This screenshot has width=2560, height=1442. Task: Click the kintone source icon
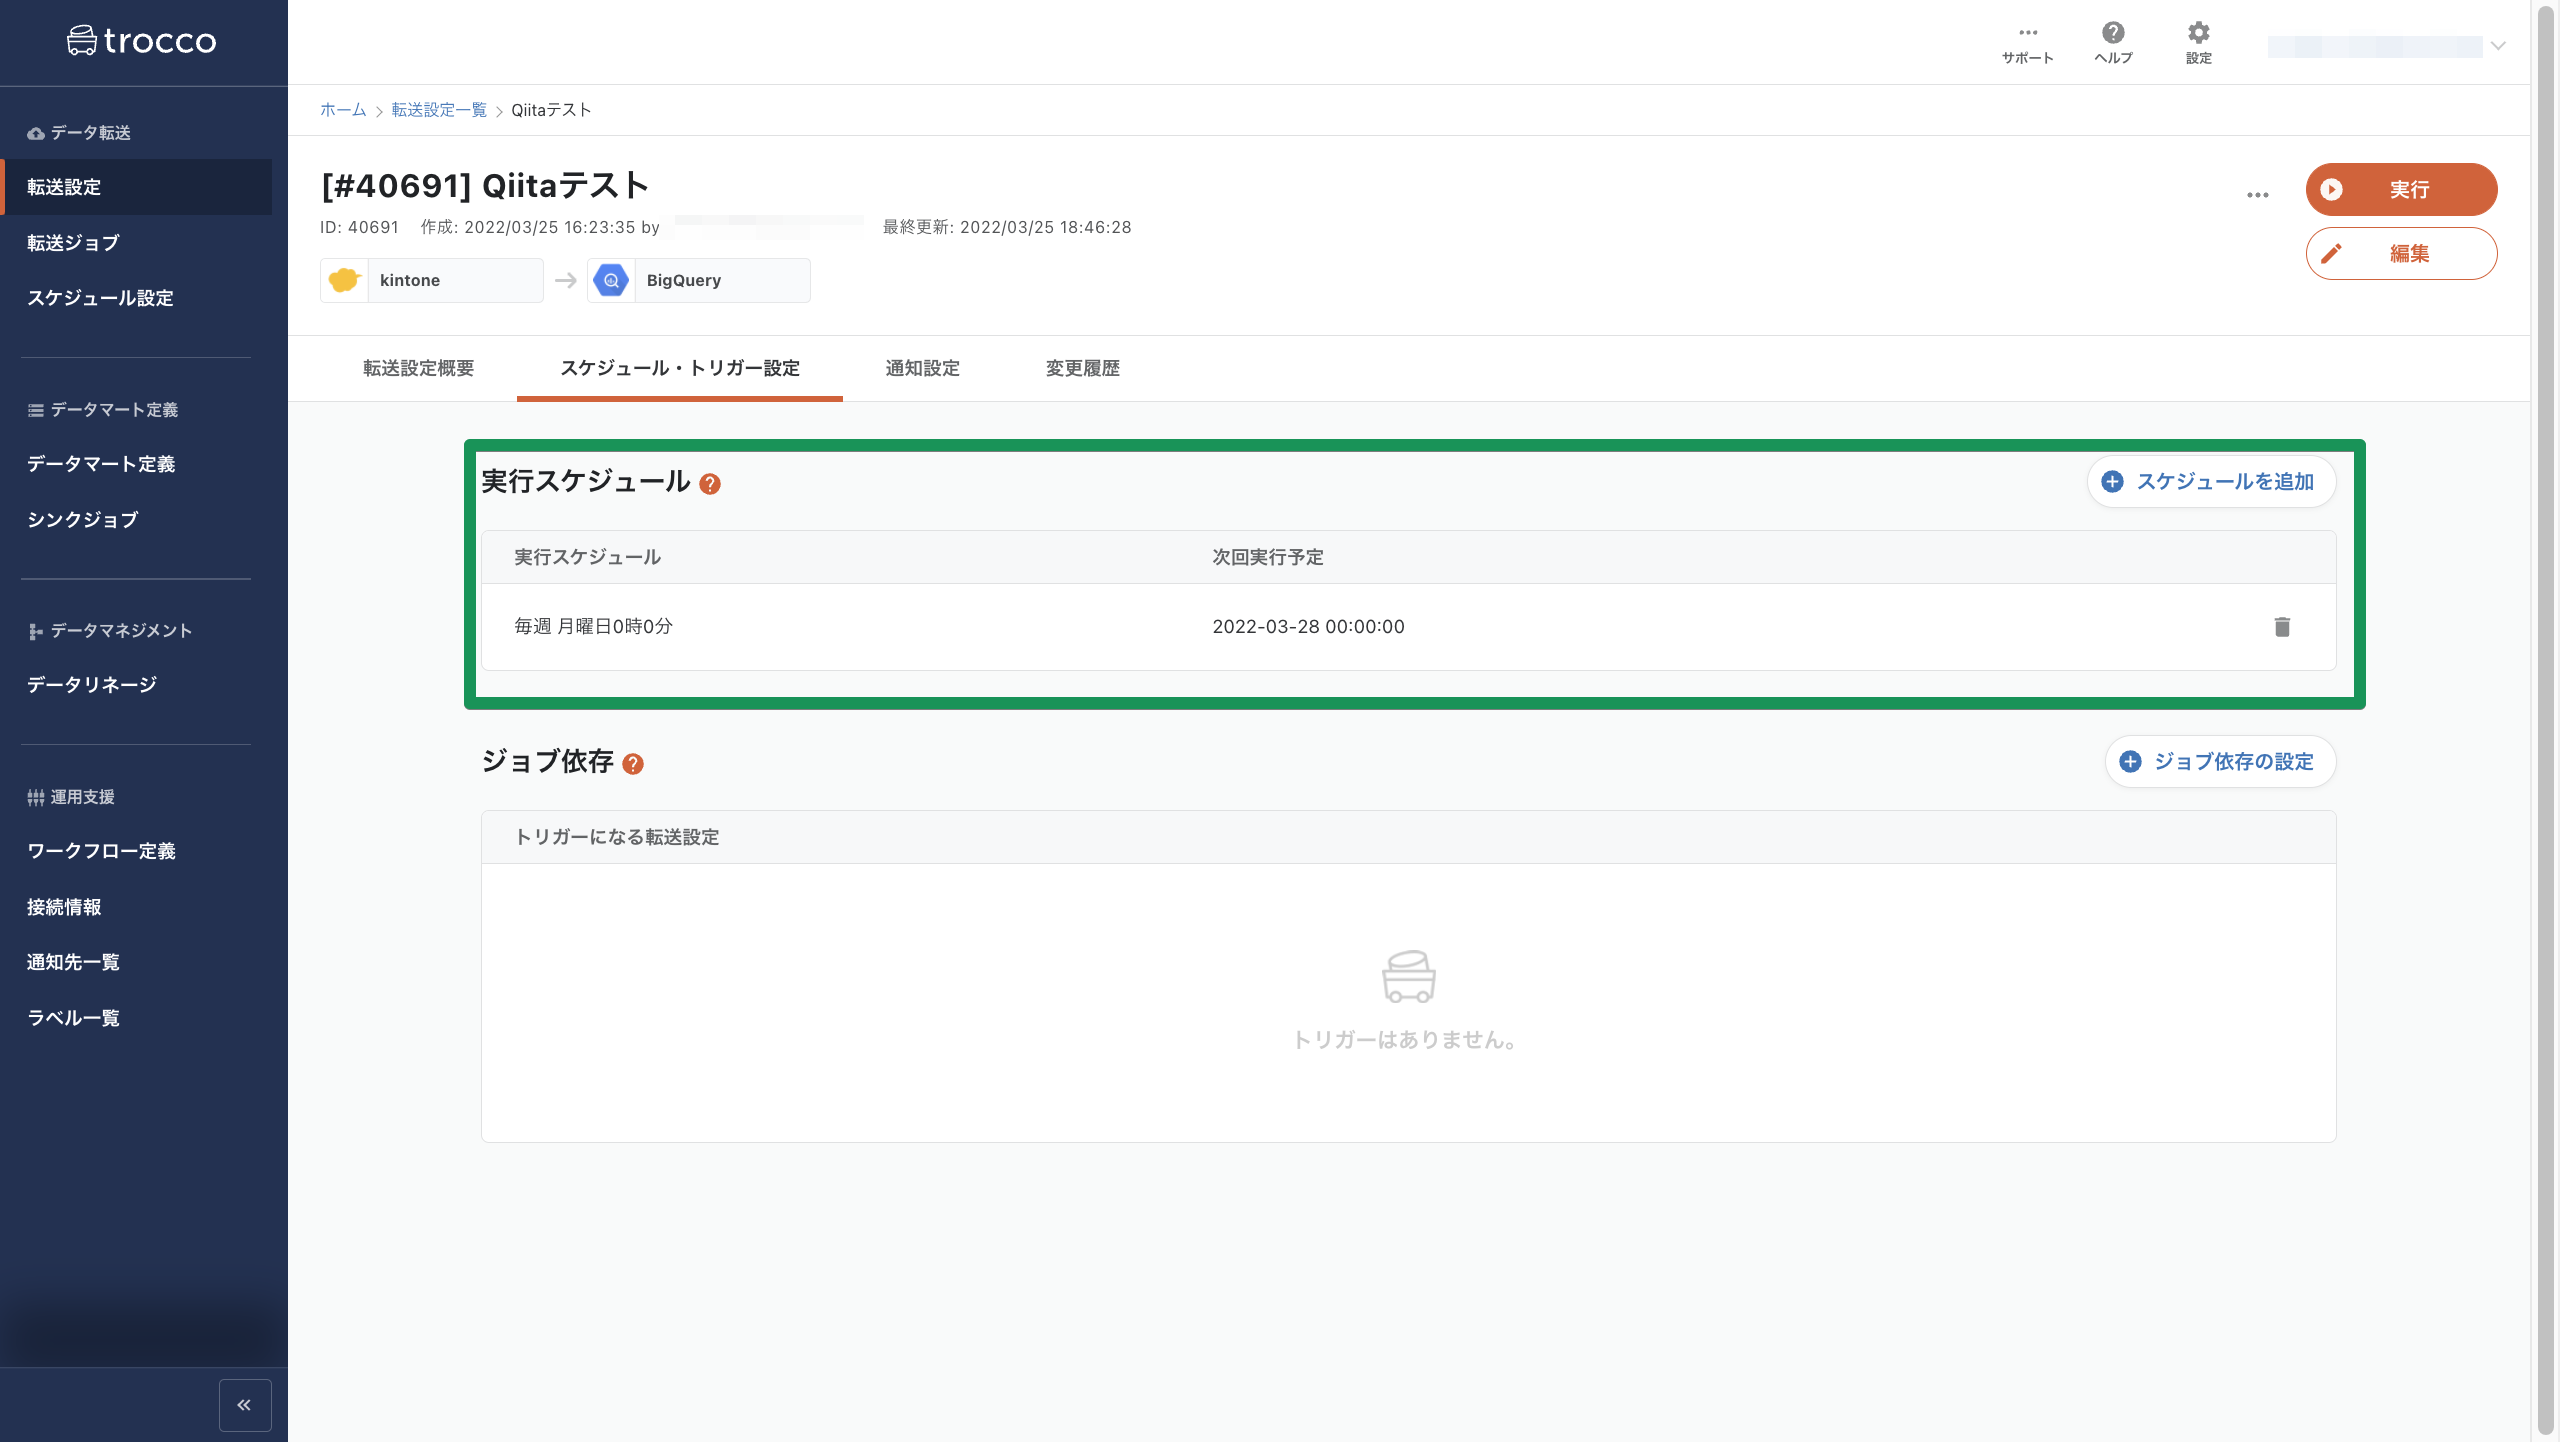click(x=344, y=280)
